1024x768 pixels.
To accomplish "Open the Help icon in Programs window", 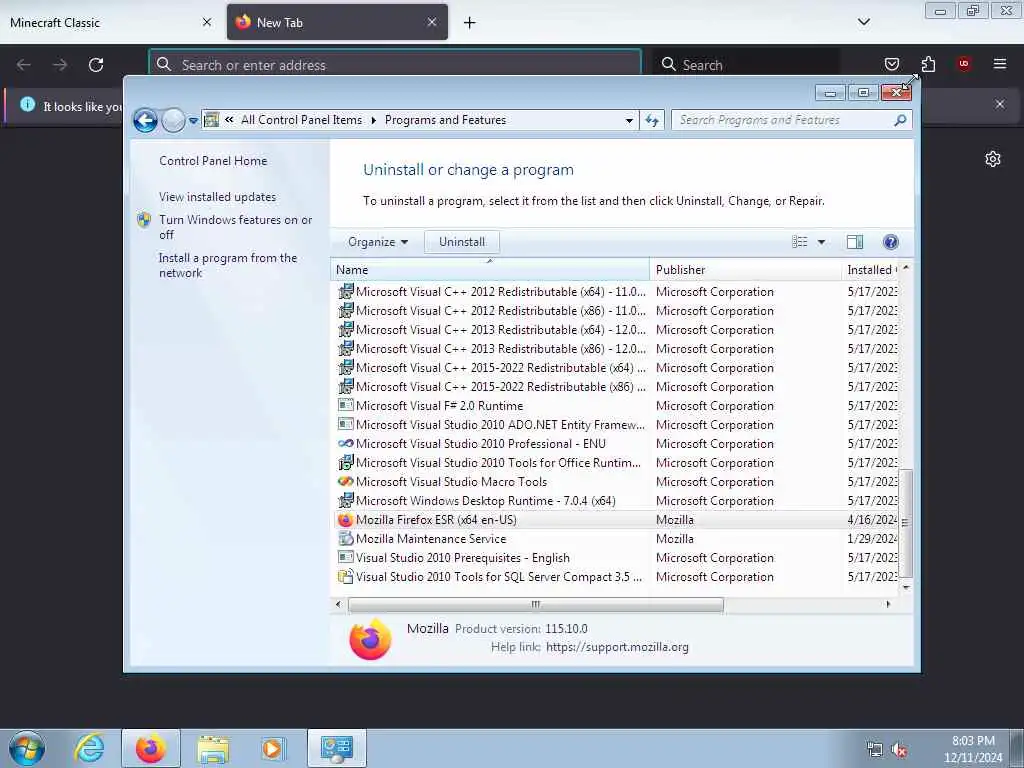I will (x=890, y=242).
